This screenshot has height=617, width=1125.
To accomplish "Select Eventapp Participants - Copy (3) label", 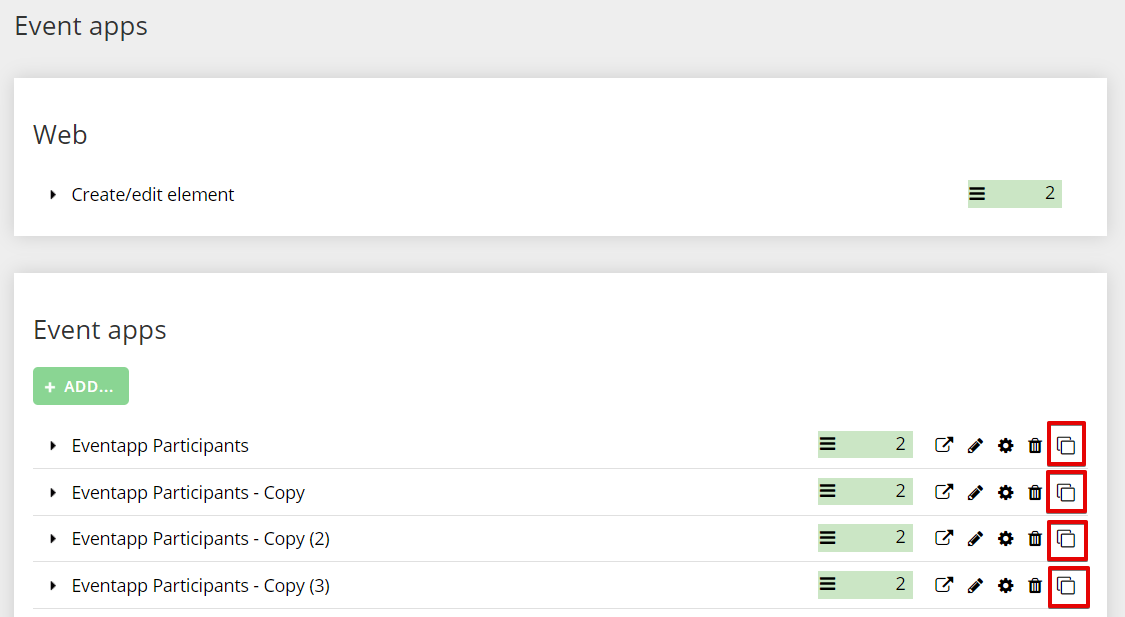I will 201,586.
